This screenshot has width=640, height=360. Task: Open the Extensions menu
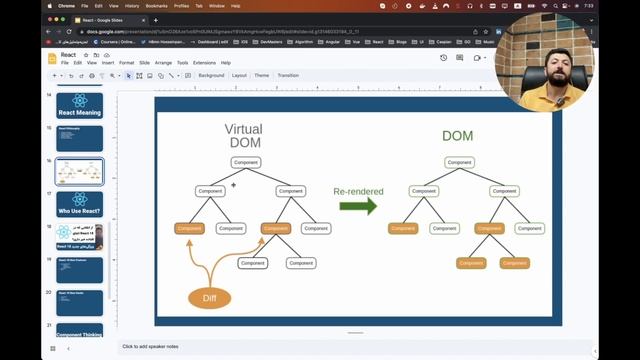click(x=204, y=63)
